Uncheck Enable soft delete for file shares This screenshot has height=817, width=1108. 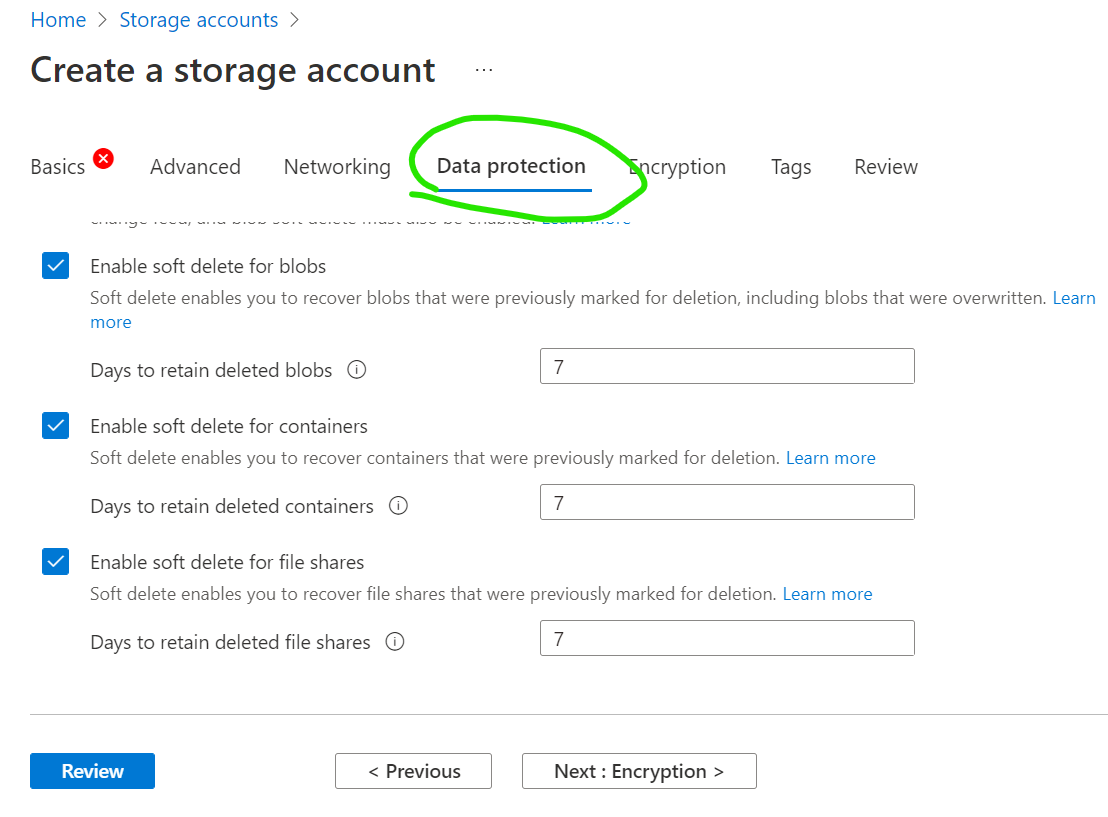[x=55, y=562]
